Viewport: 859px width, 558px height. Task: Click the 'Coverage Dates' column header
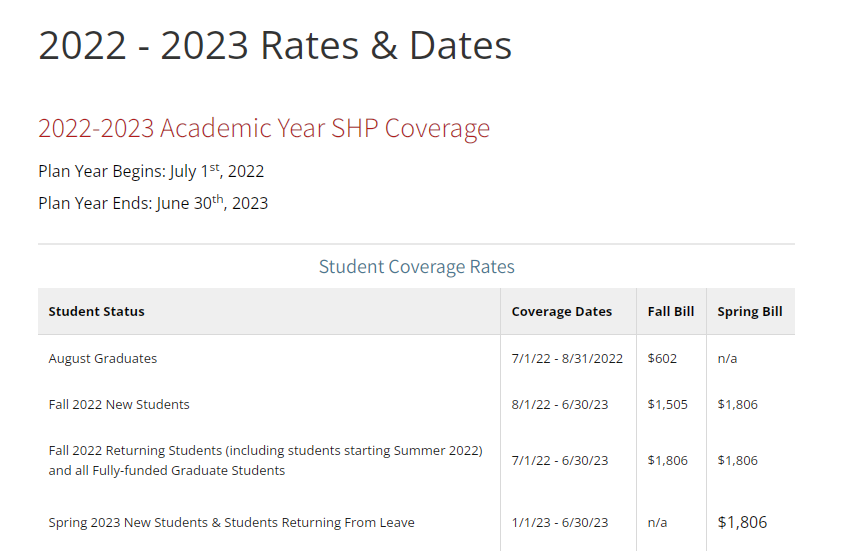pos(562,312)
